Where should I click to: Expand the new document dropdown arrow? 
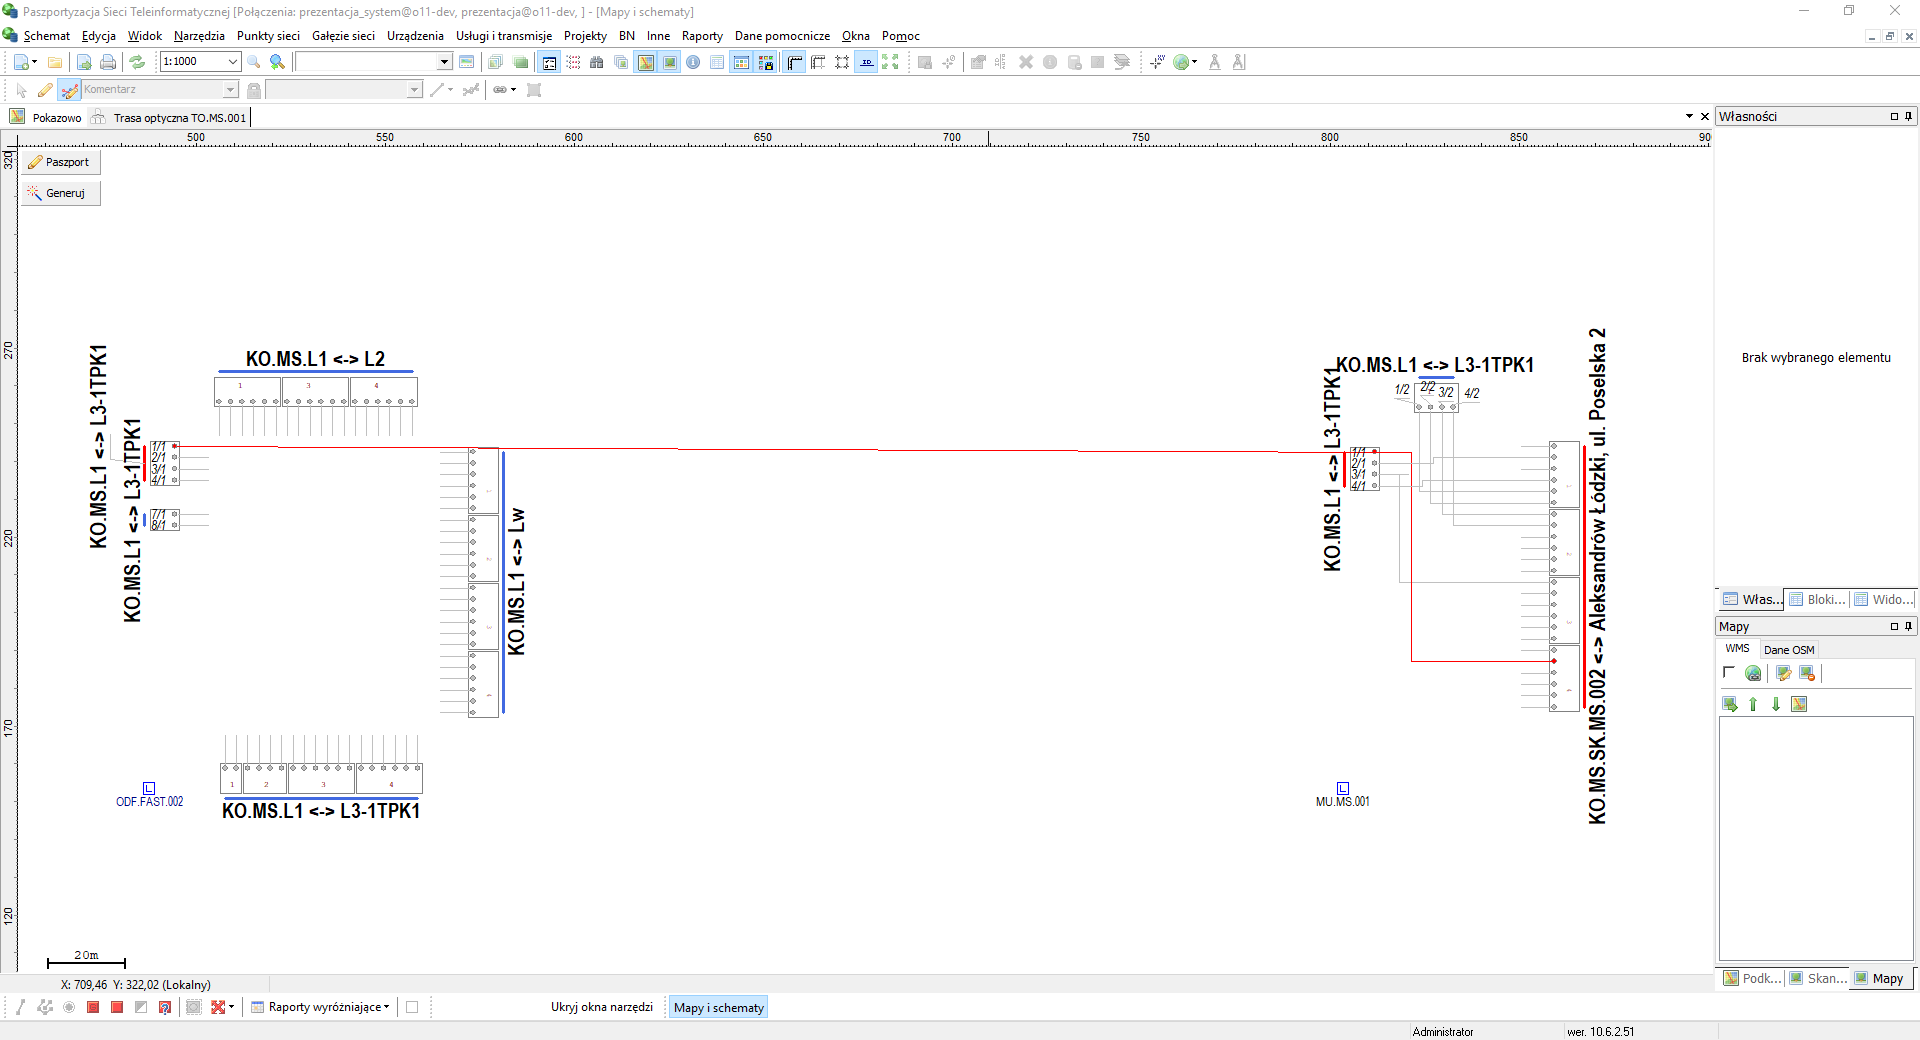pos(35,62)
